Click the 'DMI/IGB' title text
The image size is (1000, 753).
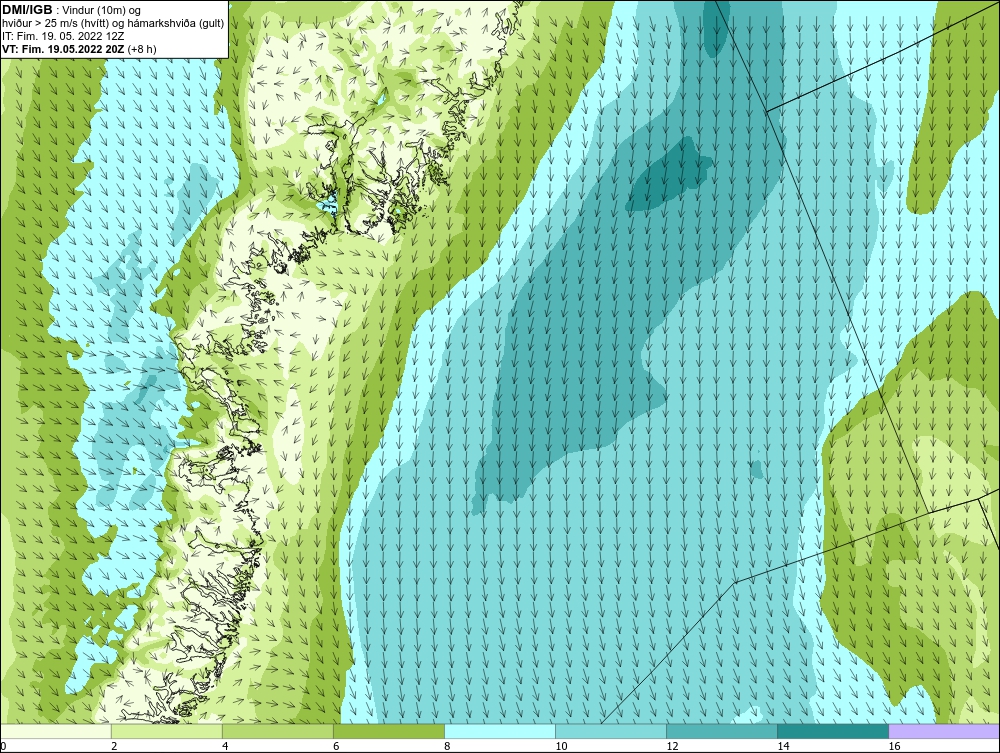[x=27, y=10]
